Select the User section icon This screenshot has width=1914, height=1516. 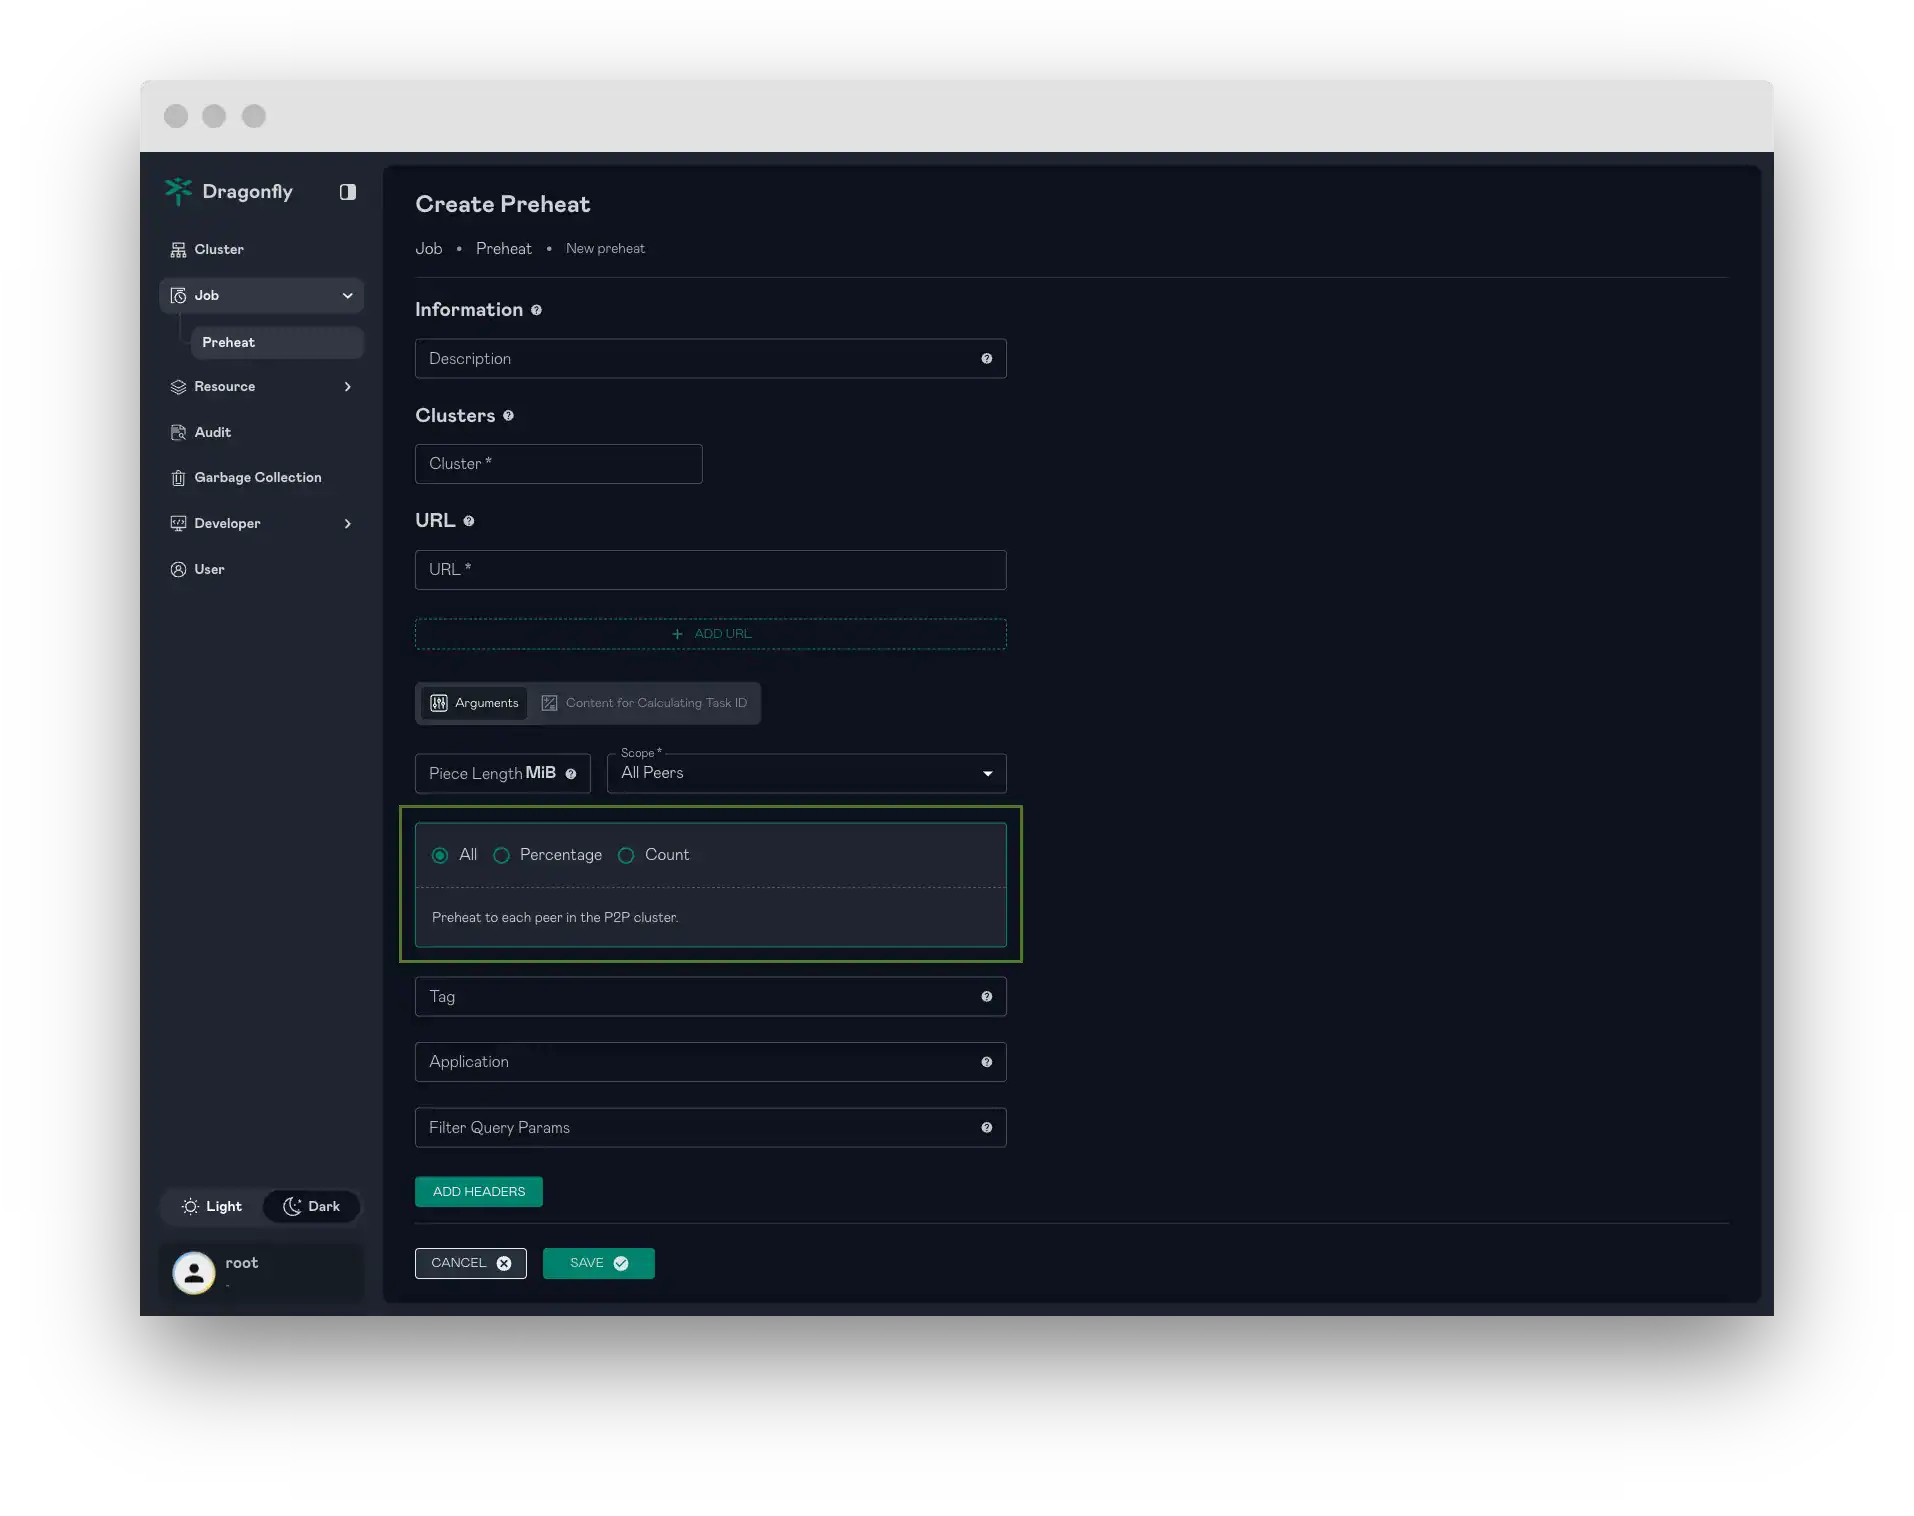(x=177, y=569)
